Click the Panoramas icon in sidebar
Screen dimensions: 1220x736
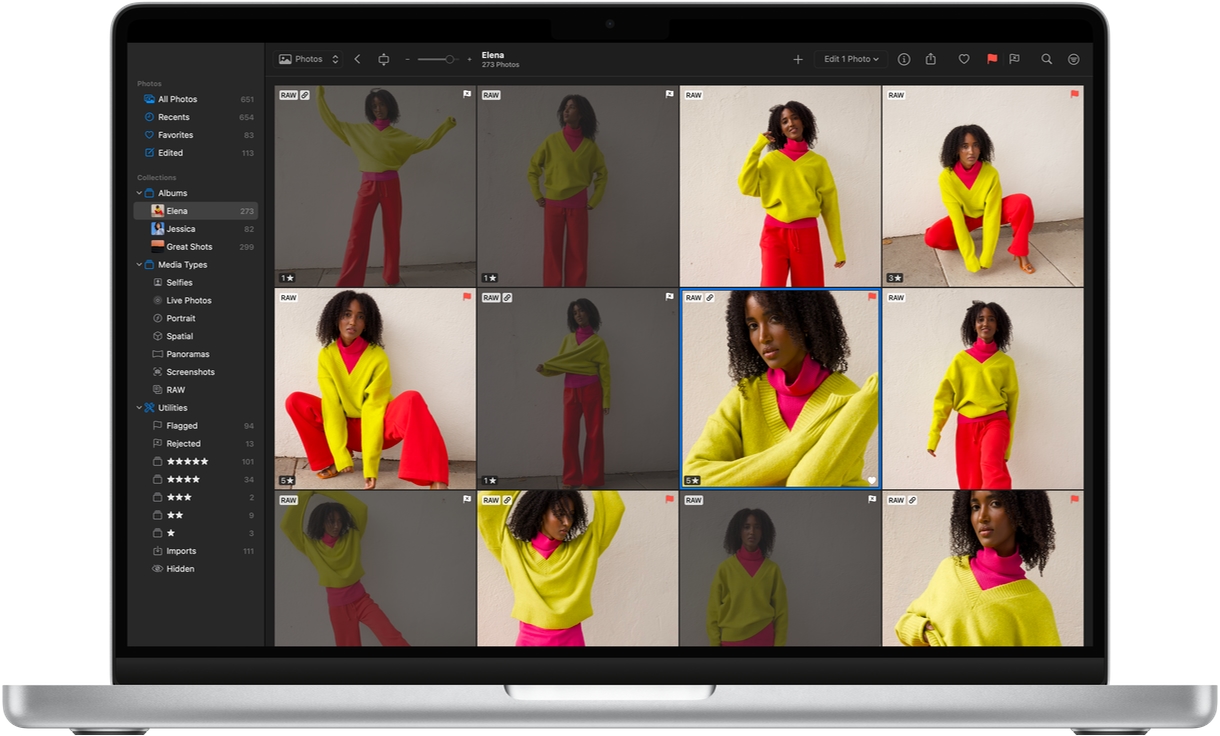157,355
